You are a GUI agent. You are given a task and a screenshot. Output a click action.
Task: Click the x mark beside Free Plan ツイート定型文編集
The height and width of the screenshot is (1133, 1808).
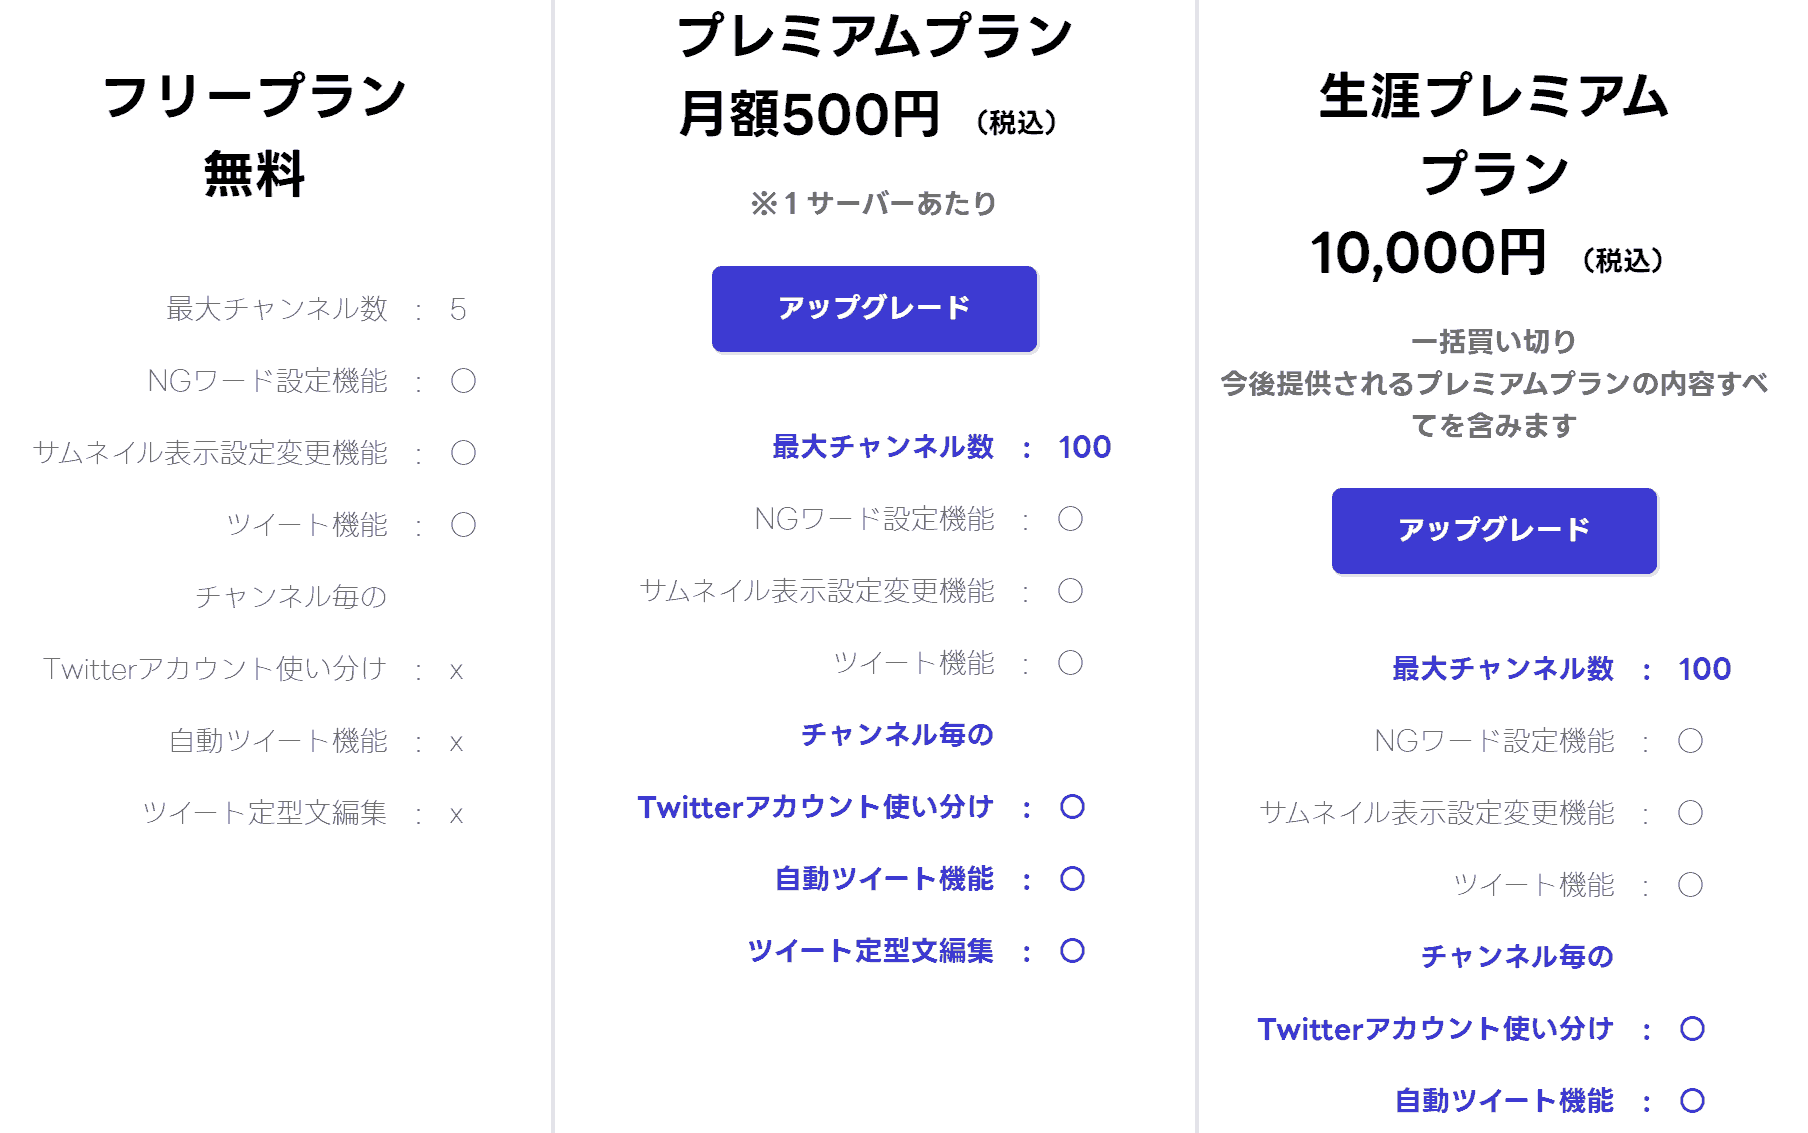point(456,815)
